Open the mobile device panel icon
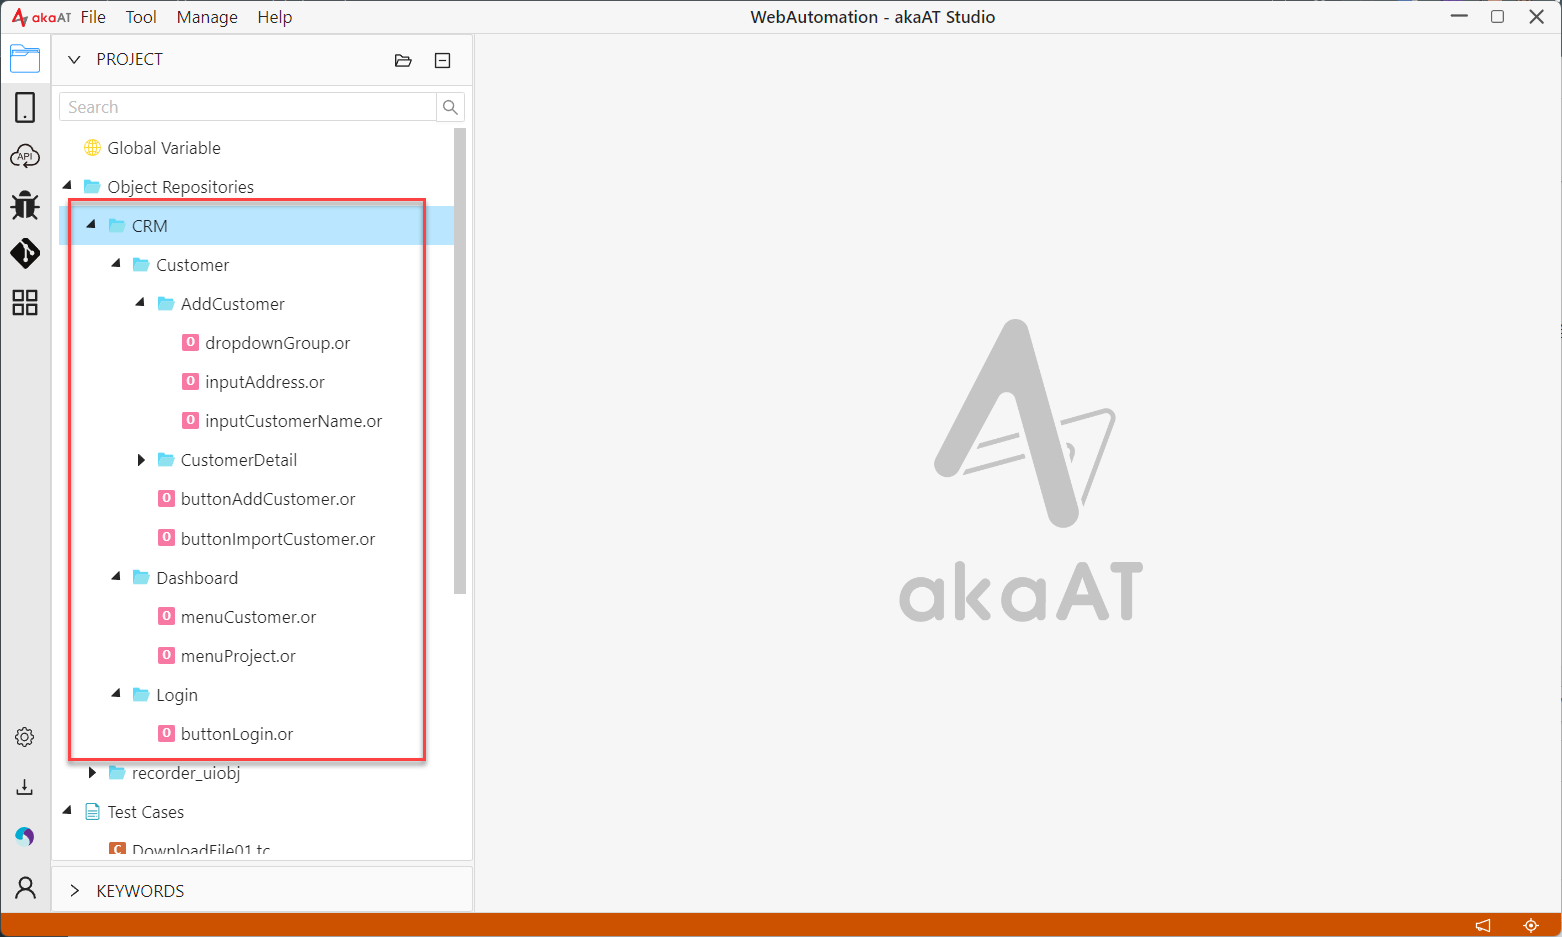The height and width of the screenshot is (937, 1562). point(25,107)
